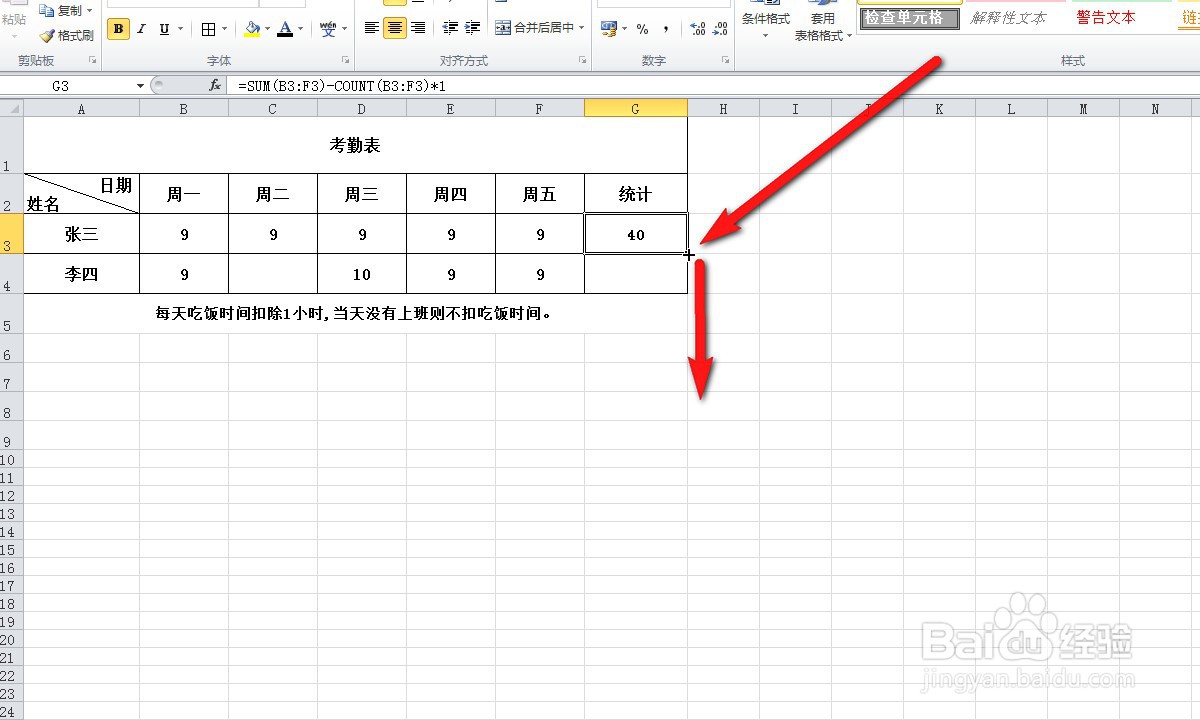The width and height of the screenshot is (1200, 720).
Task: Click the comma style icon in 数字 group
Action: point(667,28)
